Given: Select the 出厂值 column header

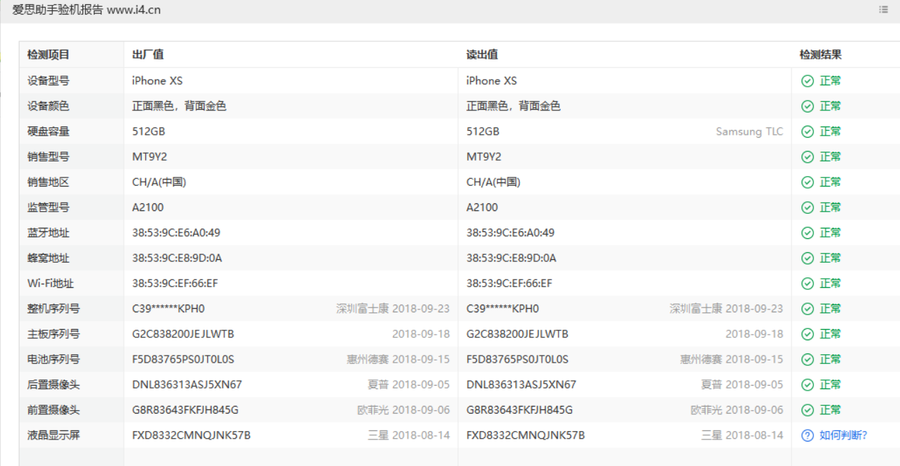Looking at the screenshot, I should [x=148, y=55].
